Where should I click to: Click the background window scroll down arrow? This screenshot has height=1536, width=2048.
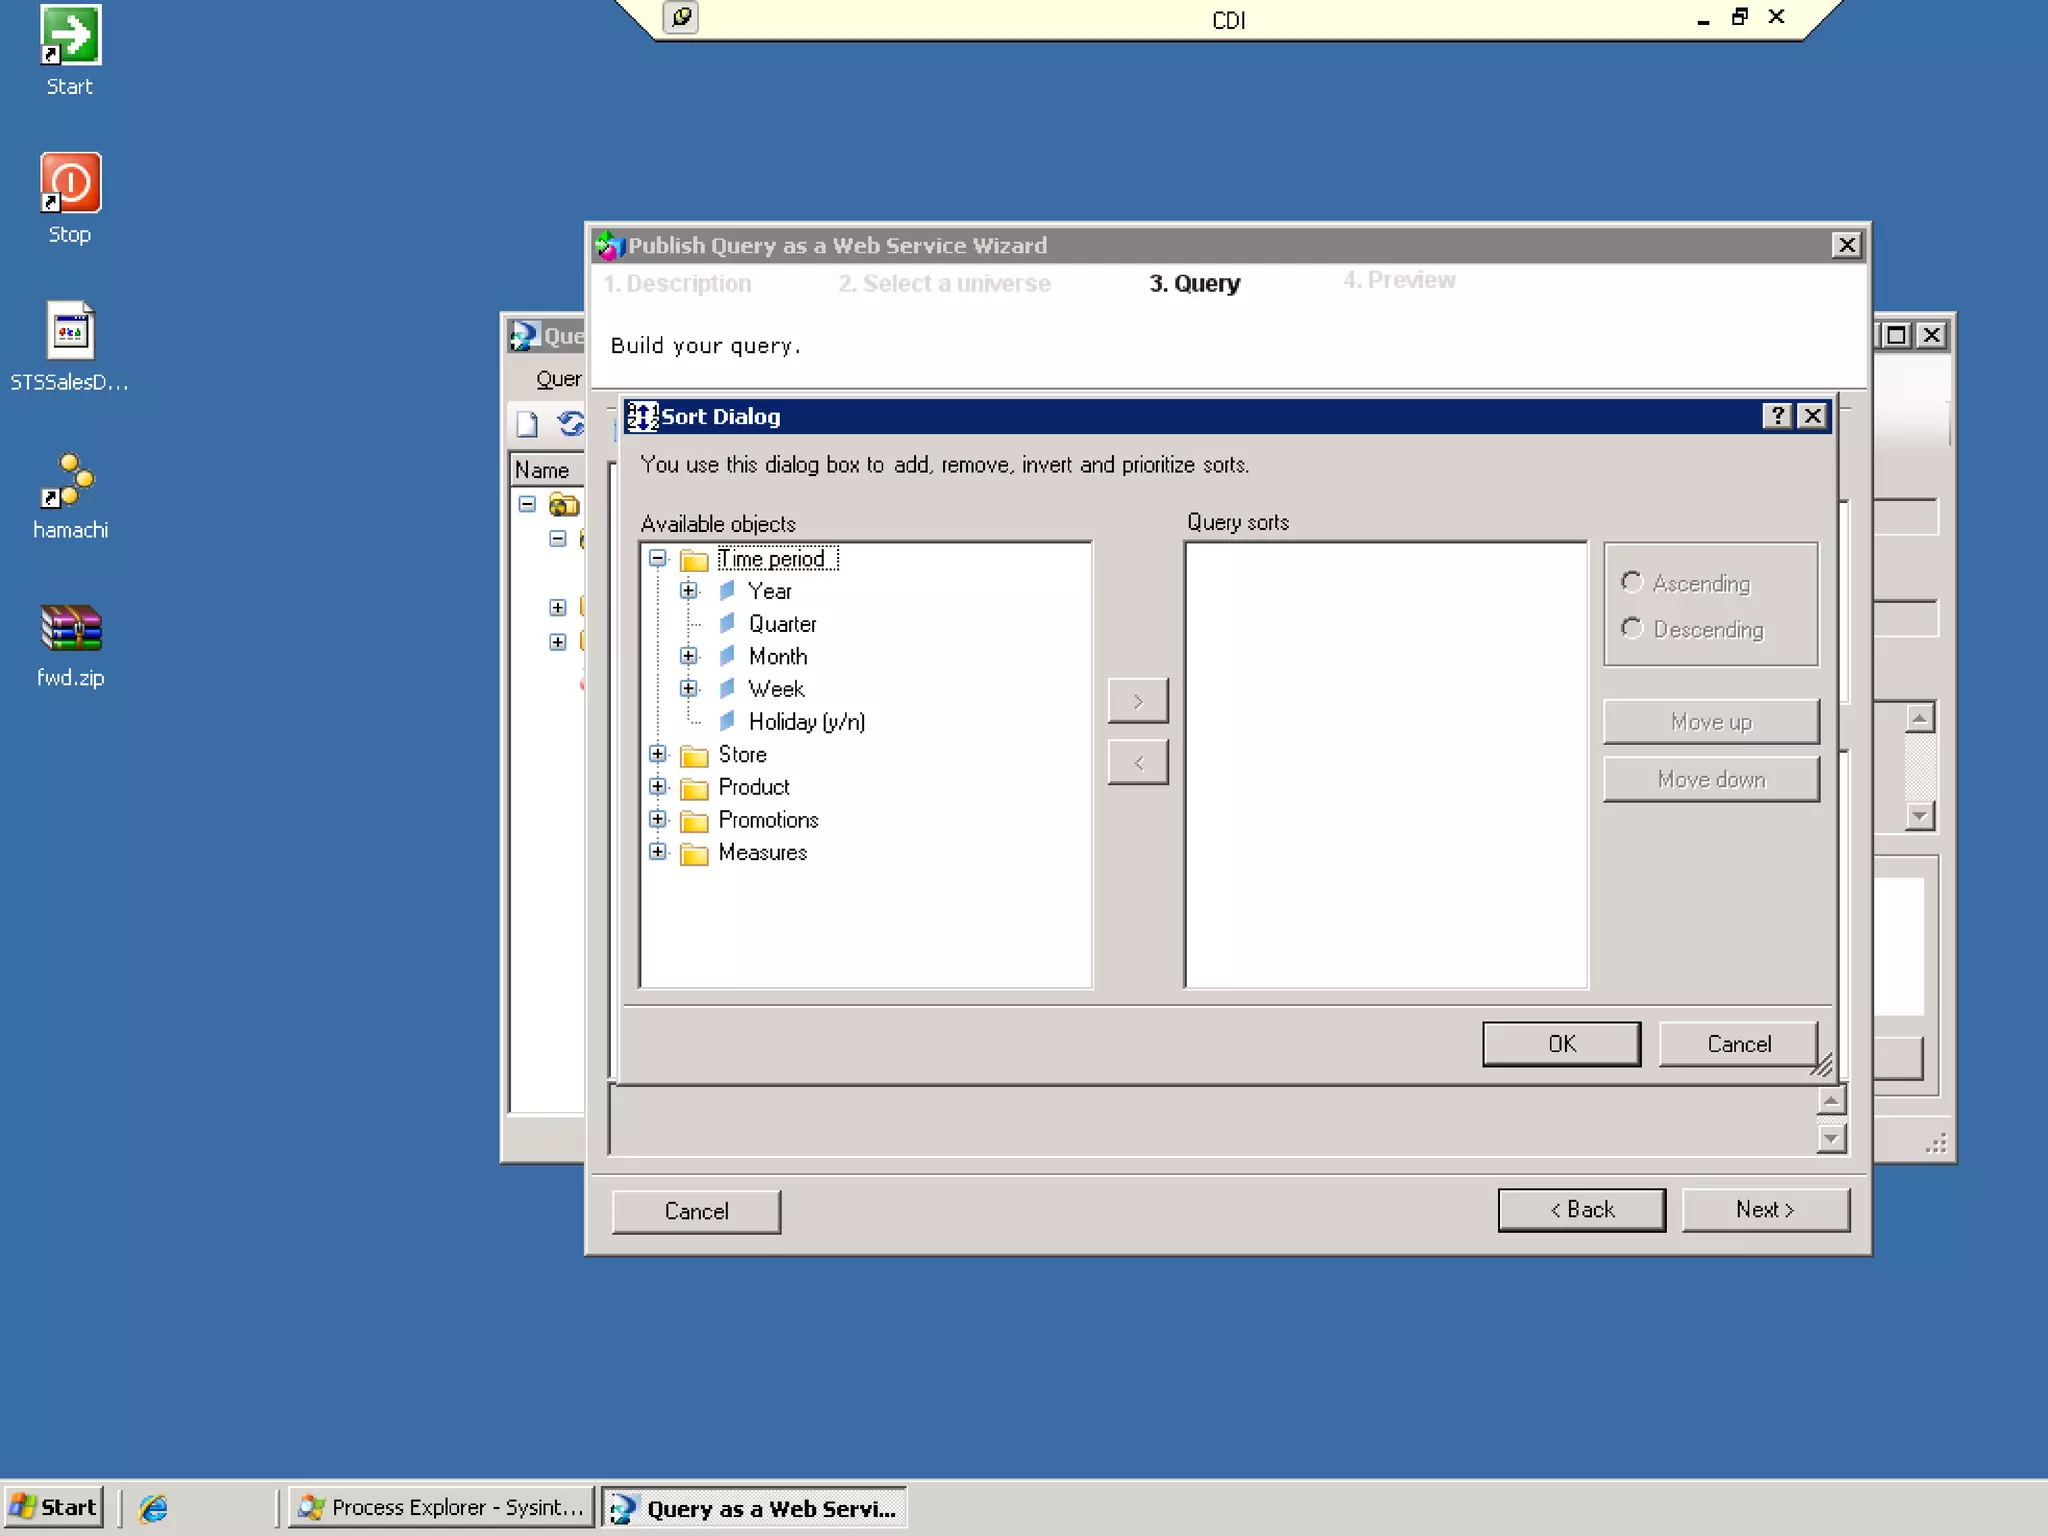pos(1919,815)
